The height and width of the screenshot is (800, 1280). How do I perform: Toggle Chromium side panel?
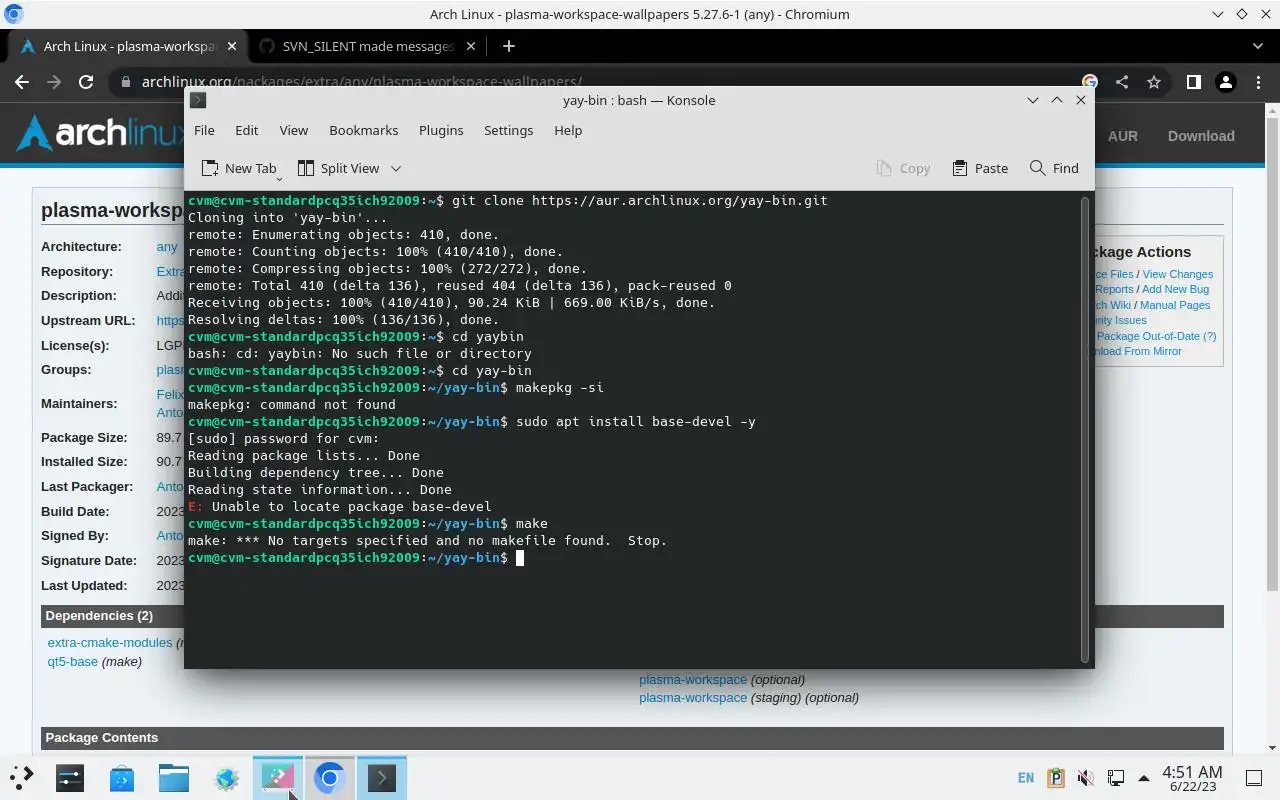click(x=1193, y=82)
